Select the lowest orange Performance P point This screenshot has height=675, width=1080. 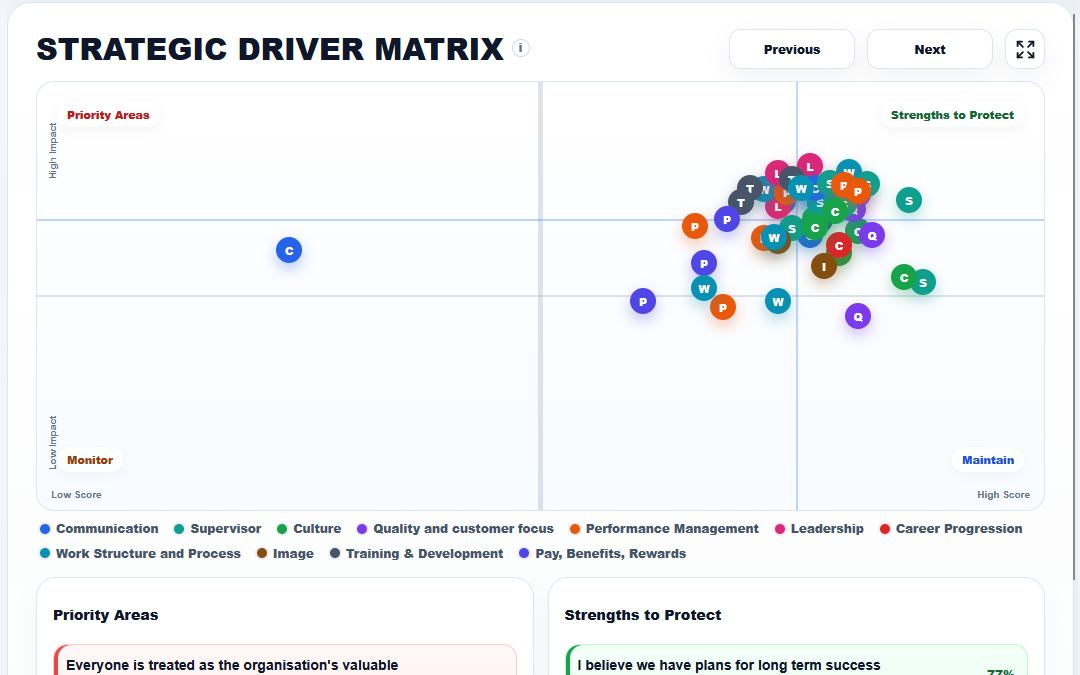[x=723, y=308]
